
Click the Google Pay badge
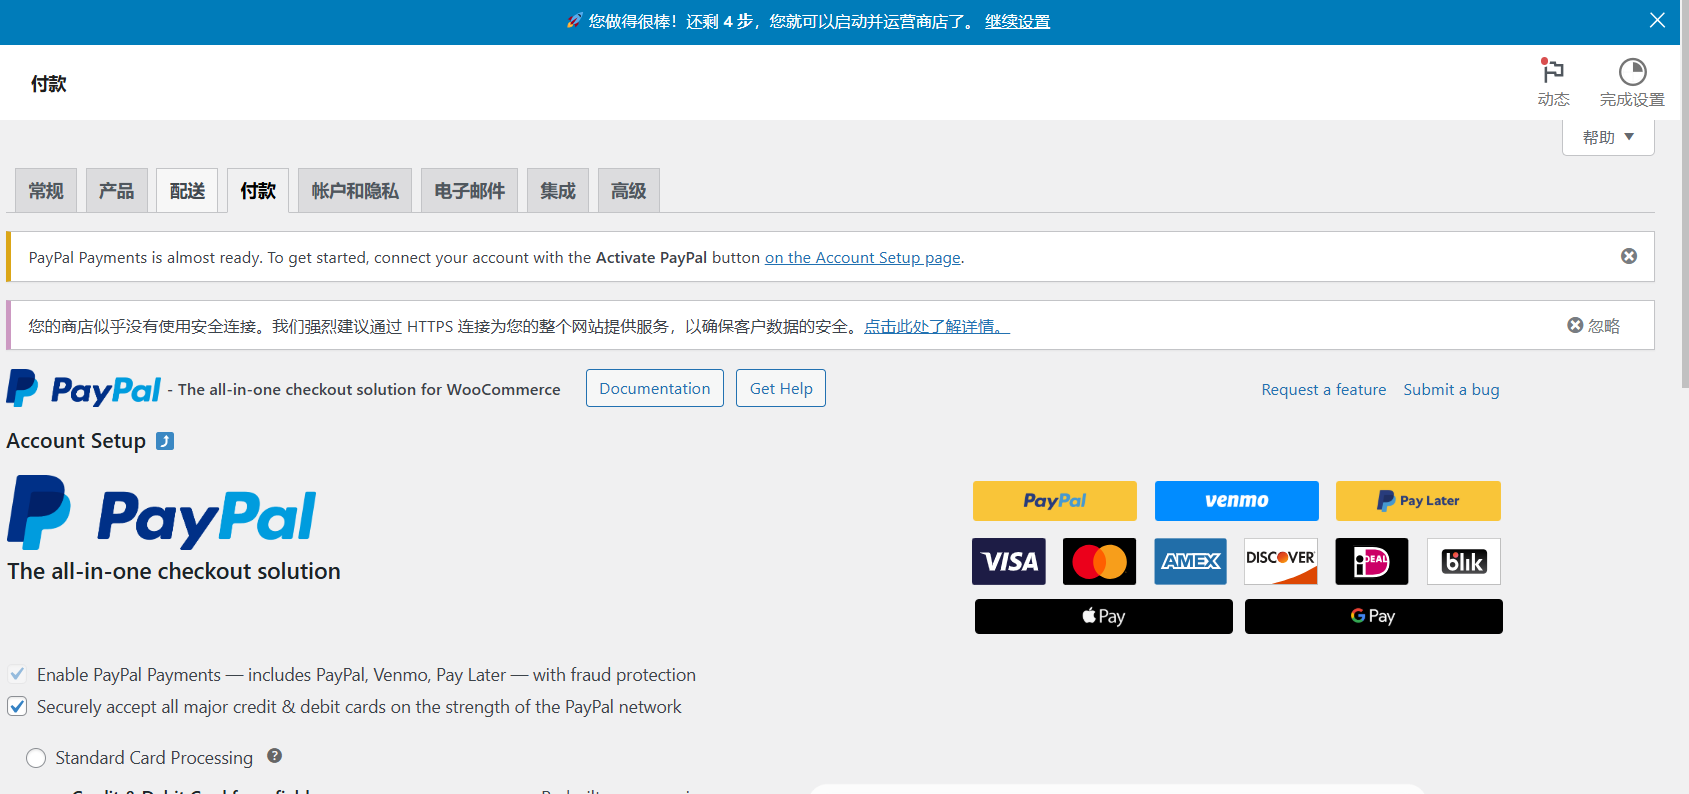1374,616
